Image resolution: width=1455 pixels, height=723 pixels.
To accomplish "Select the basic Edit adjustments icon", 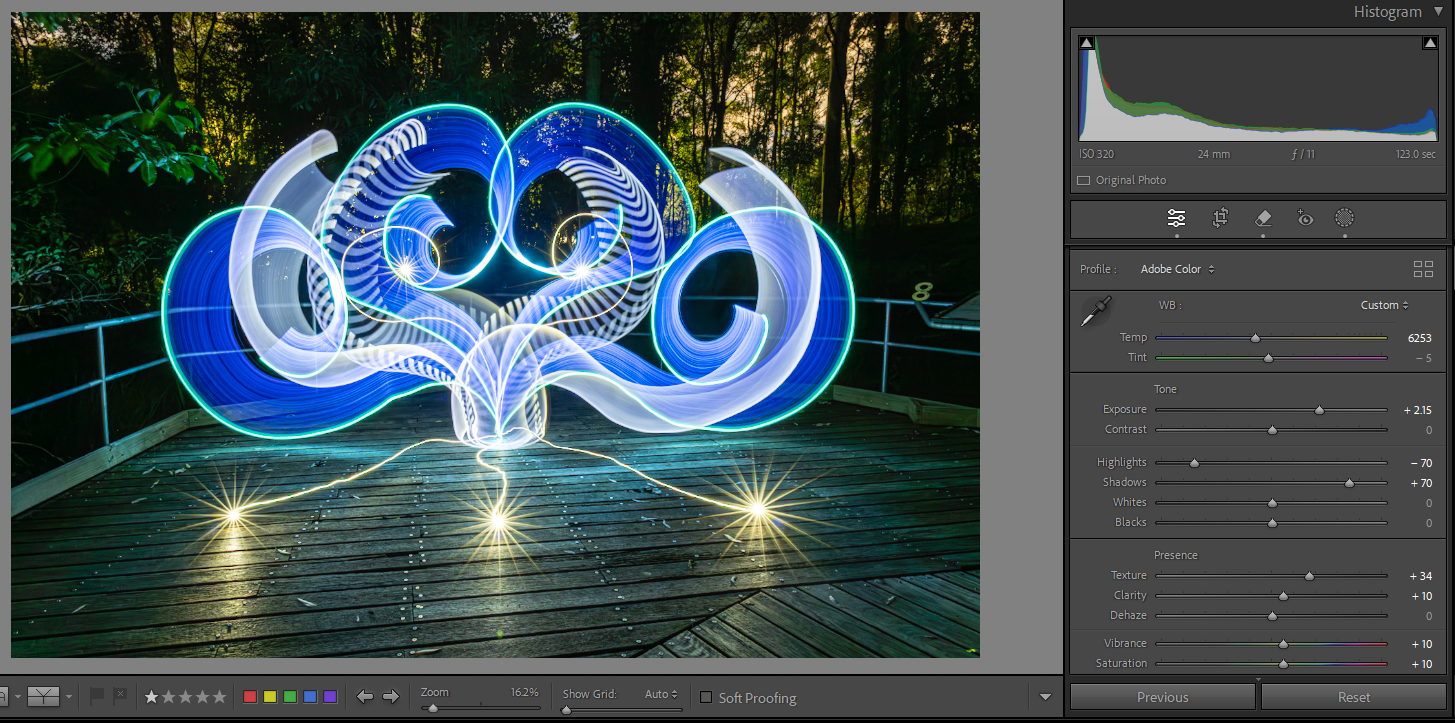I will click(1176, 219).
